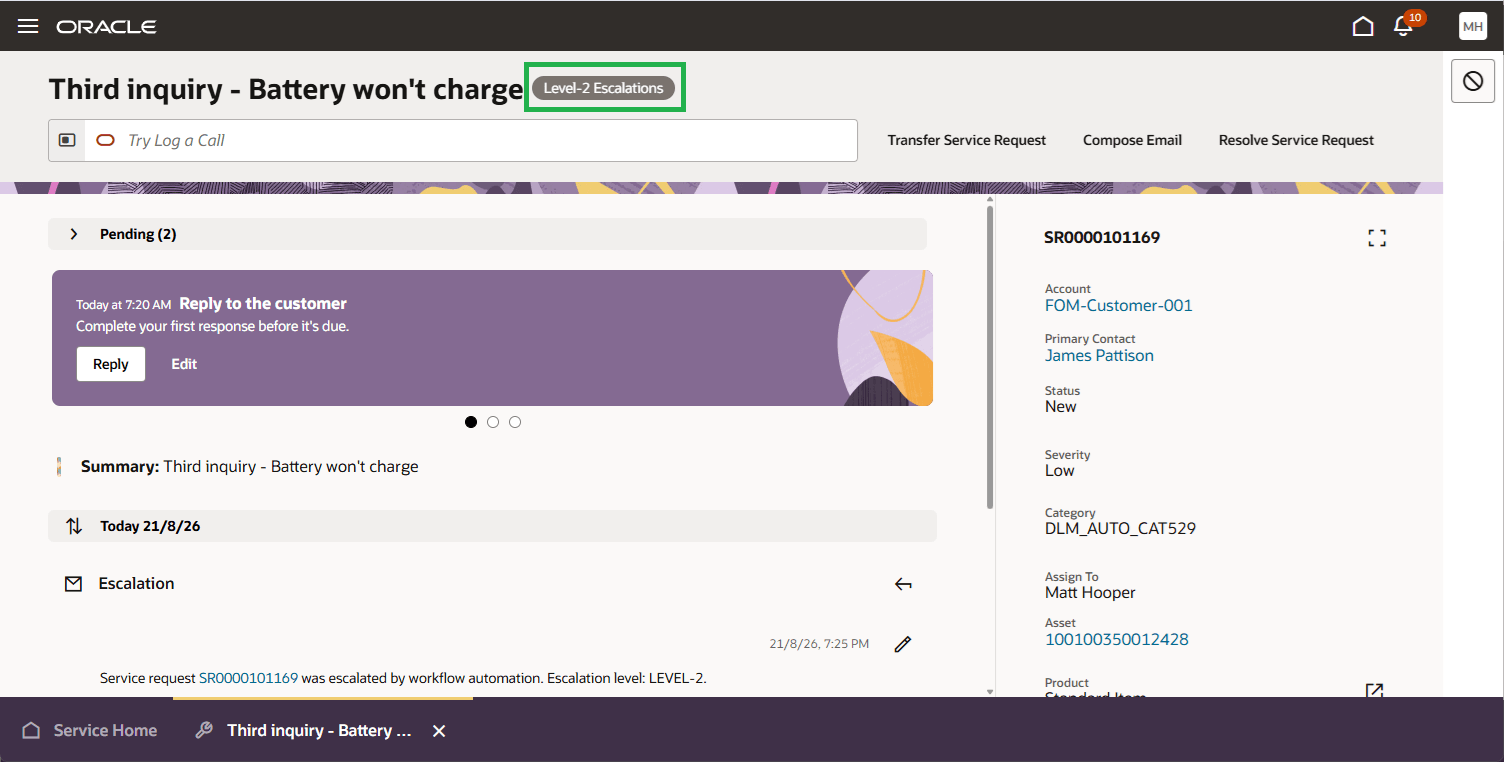This screenshot has width=1504, height=762.
Task: Show the first carousel card dot
Action: (x=471, y=422)
